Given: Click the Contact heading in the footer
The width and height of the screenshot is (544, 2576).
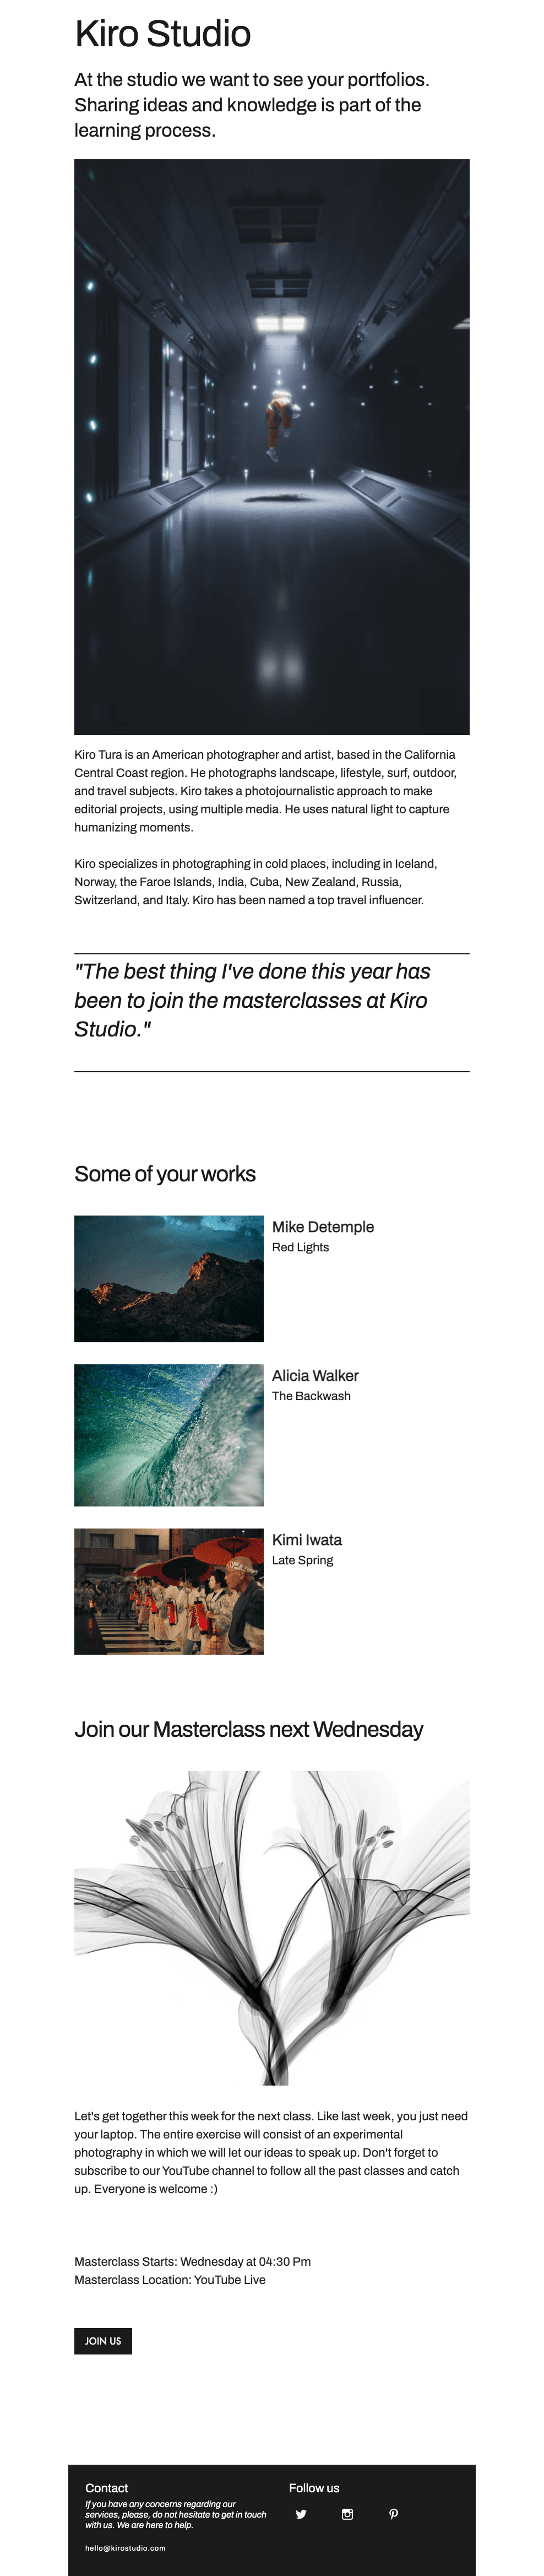Looking at the screenshot, I should coord(106,2488).
